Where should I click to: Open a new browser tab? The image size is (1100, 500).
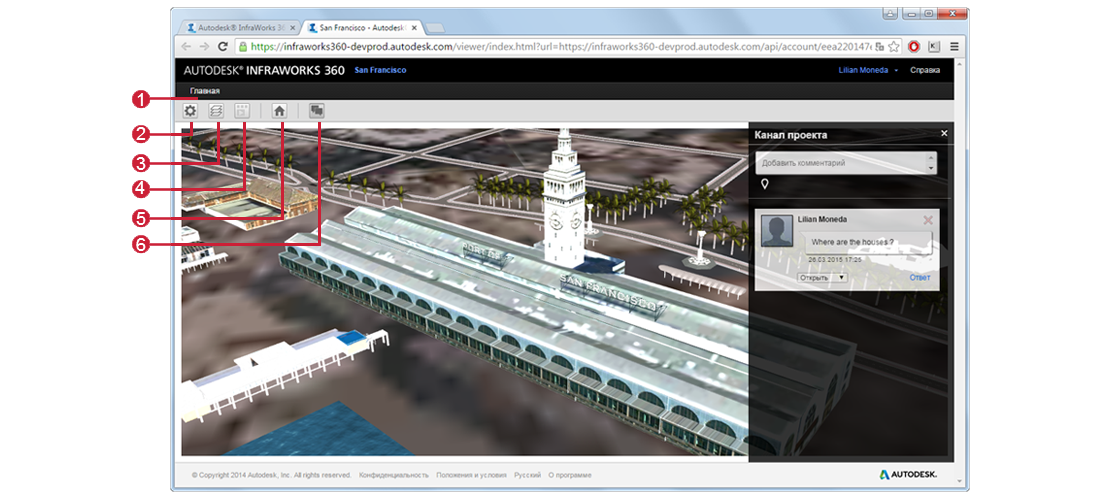436,28
